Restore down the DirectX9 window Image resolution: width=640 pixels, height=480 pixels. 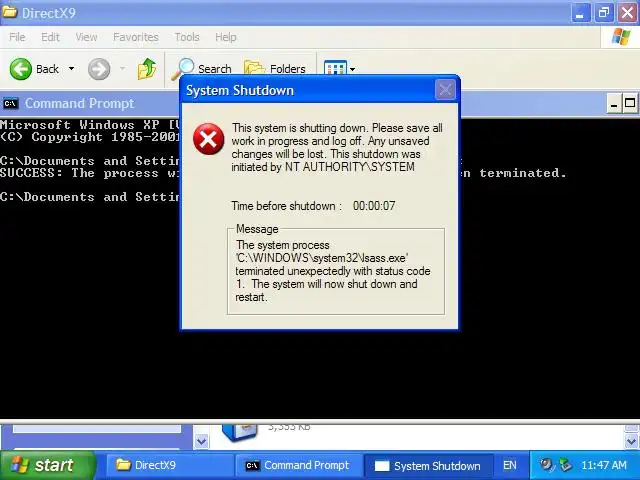(604, 13)
